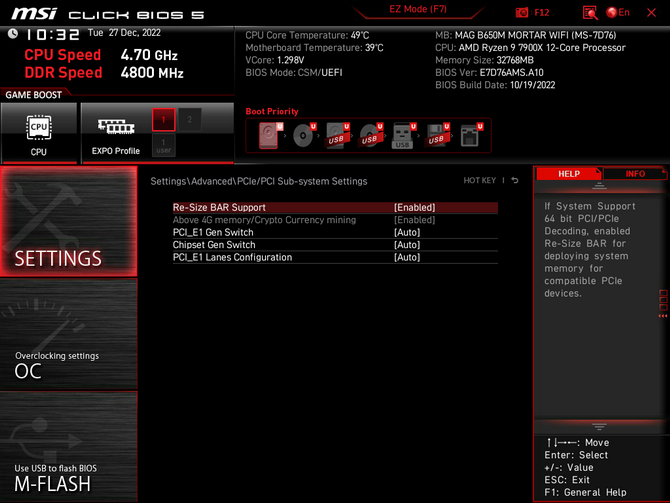Open the BIOS search magnifier icon
The height and width of the screenshot is (503, 670).
590,12
